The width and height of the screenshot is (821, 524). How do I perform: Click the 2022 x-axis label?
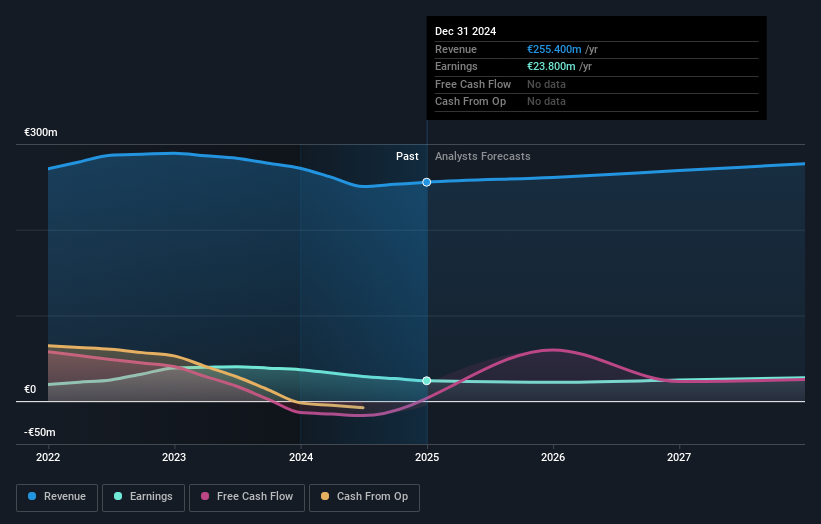point(48,457)
